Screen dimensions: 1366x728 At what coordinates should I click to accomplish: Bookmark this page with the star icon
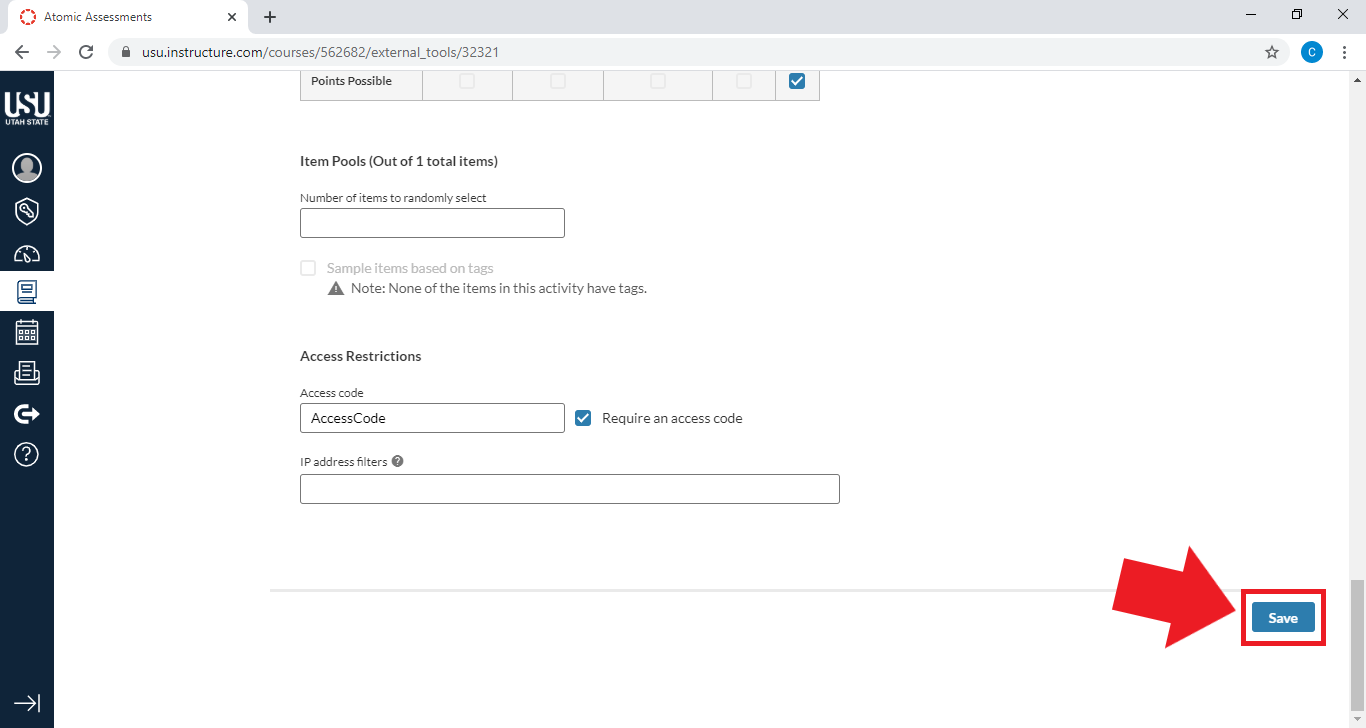(x=1272, y=52)
